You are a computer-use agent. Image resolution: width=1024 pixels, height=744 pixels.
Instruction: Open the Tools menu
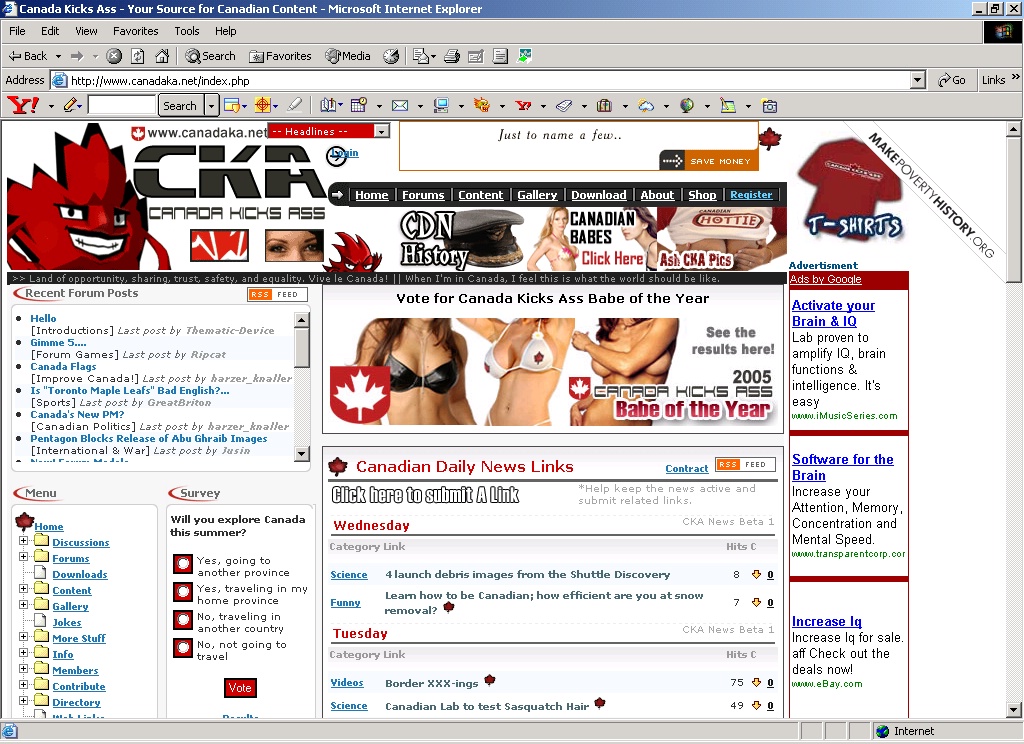tap(187, 31)
